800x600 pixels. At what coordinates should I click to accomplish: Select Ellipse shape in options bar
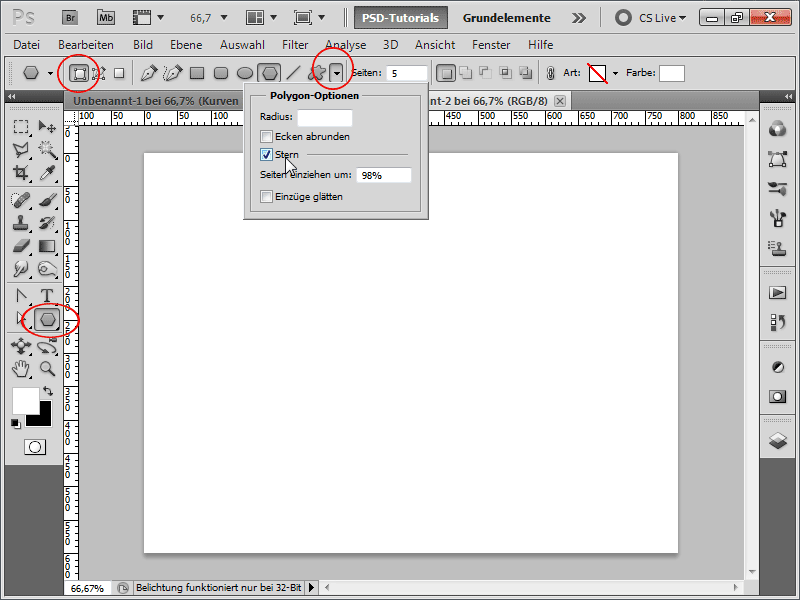[x=245, y=73]
